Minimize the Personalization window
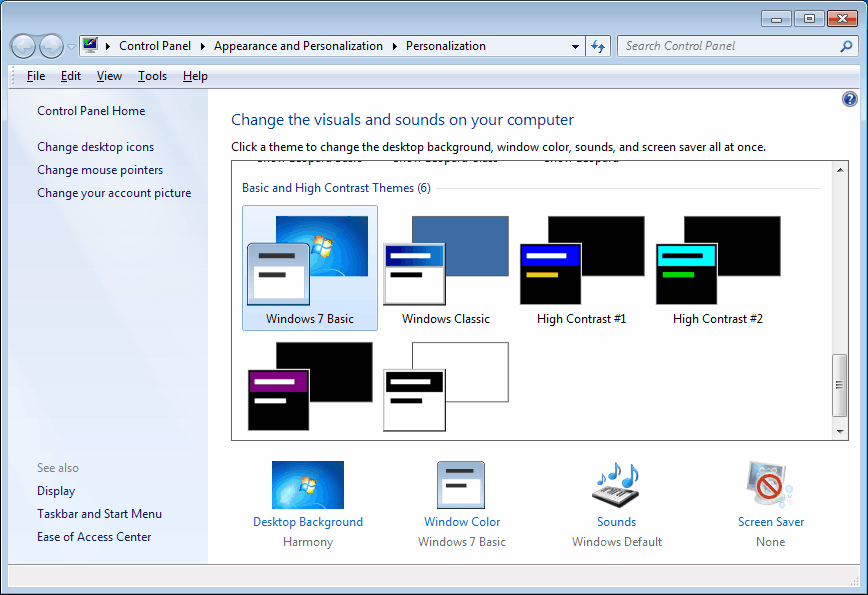 [776, 19]
